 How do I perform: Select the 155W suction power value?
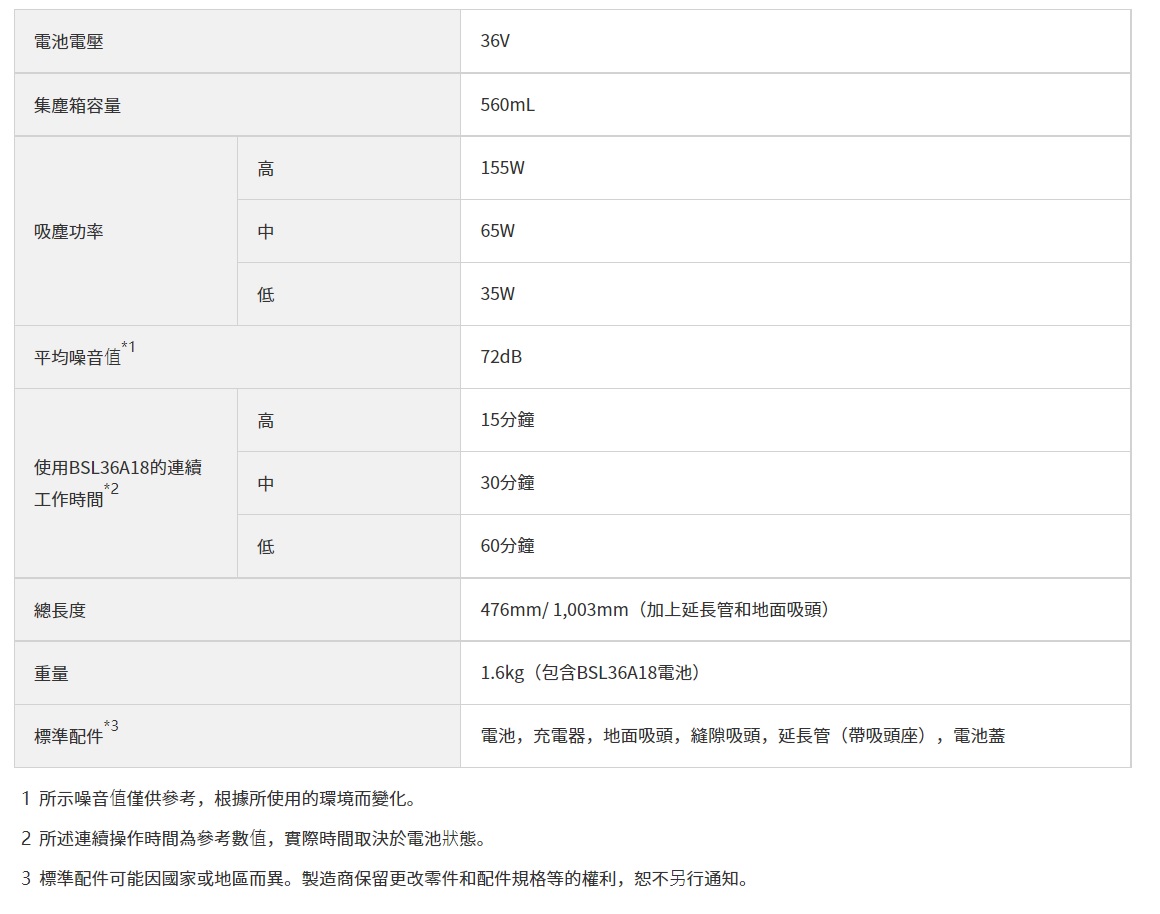pyautogui.click(x=502, y=168)
